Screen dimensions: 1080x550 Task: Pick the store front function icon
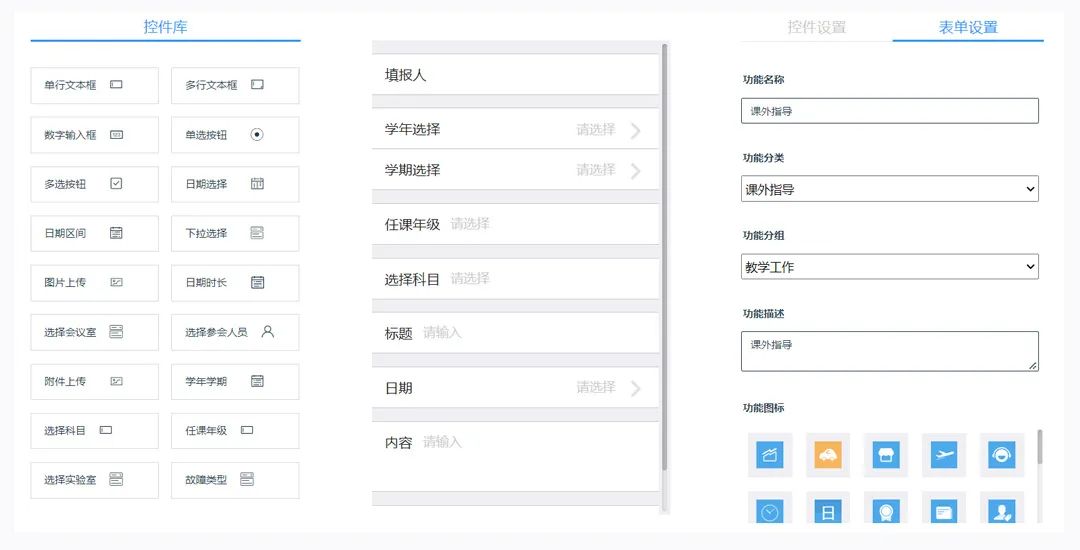point(886,455)
